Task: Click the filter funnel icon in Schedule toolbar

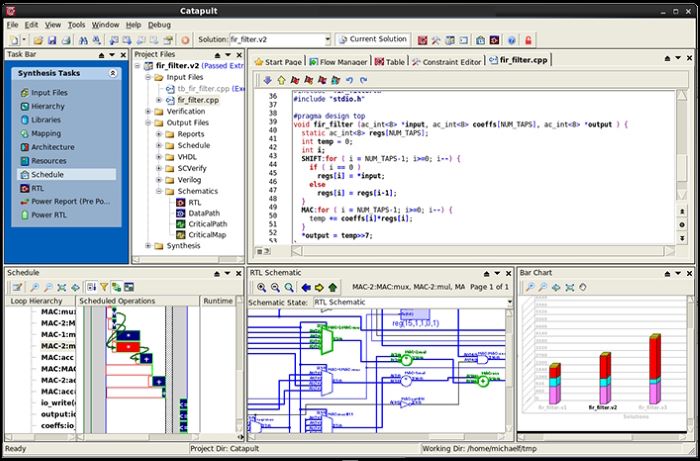Action: tap(103, 287)
